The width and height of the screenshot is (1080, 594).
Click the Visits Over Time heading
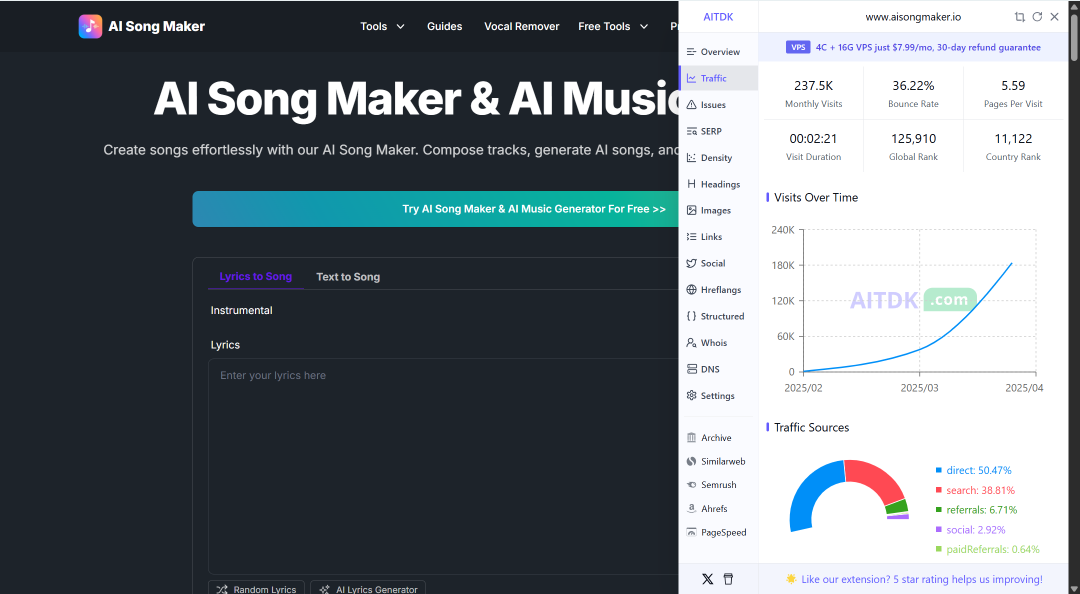pos(816,197)
